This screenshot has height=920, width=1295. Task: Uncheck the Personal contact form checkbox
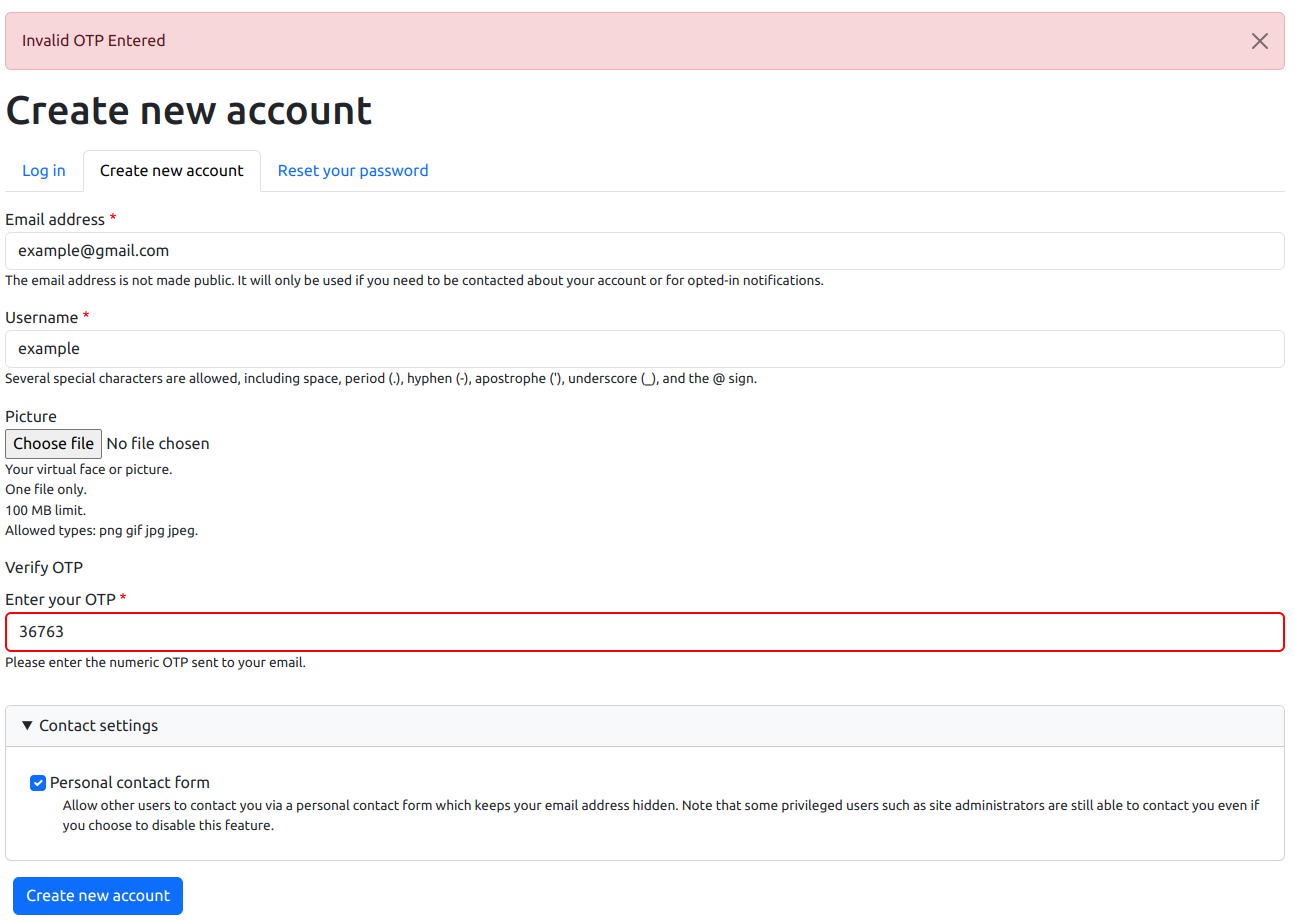38,783
